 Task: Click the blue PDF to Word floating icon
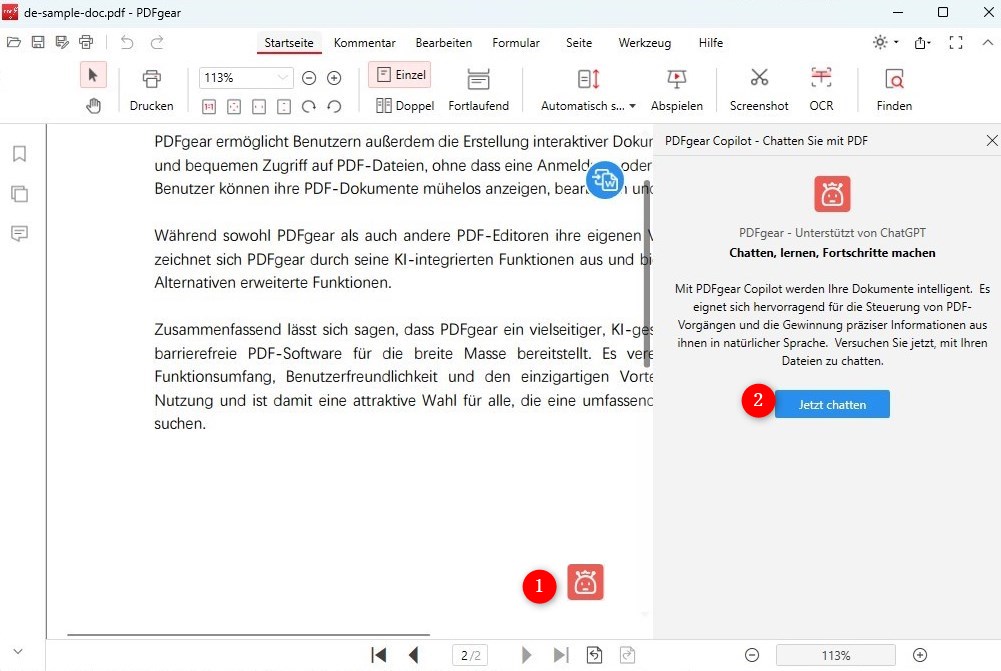pos(605,180)
